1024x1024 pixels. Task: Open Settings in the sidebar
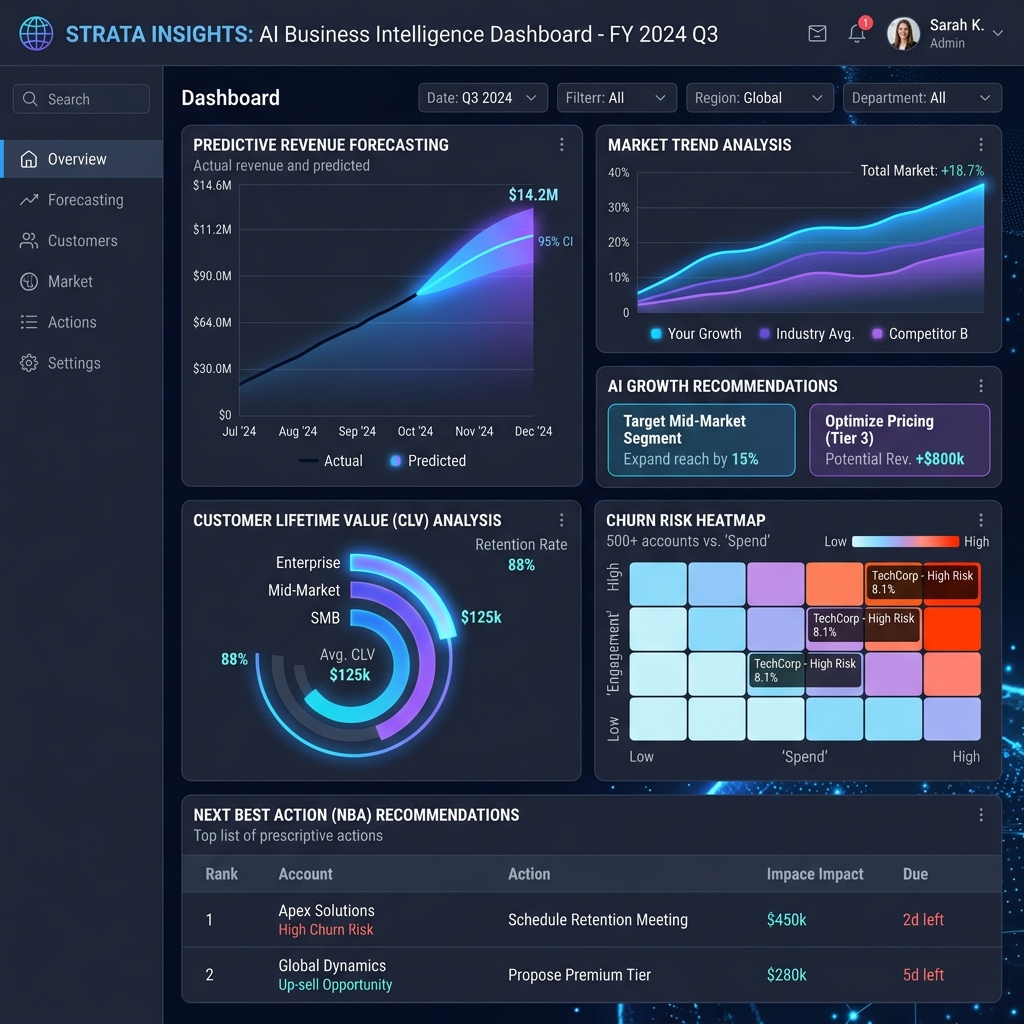[x=81, y=363]
